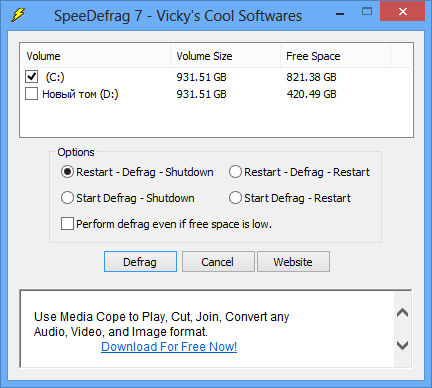432x388 pixels.
Task: Click the ad panel scroll down arrow
Action: (x=403, y=345)
